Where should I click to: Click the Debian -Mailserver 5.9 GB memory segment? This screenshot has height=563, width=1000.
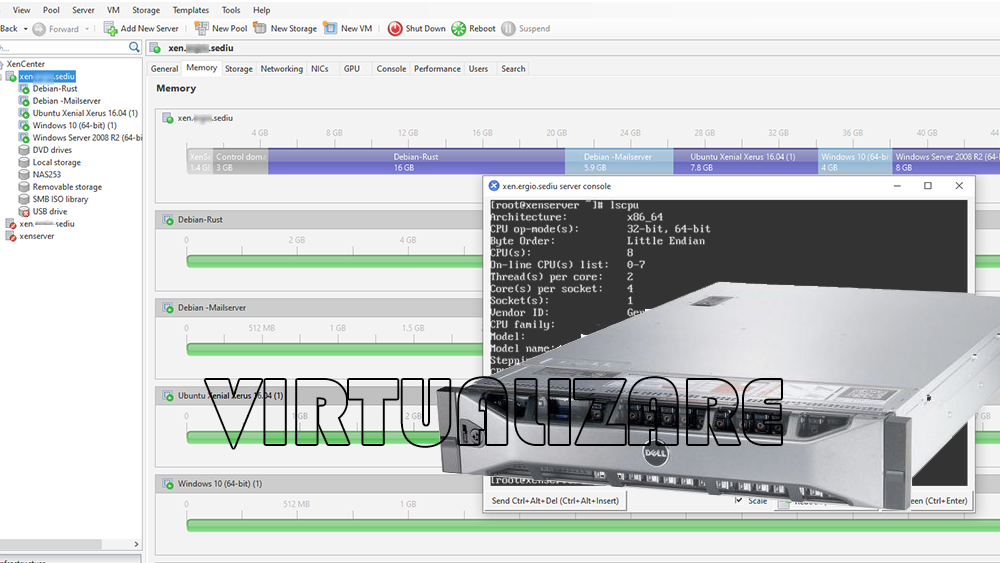(618, 162)
